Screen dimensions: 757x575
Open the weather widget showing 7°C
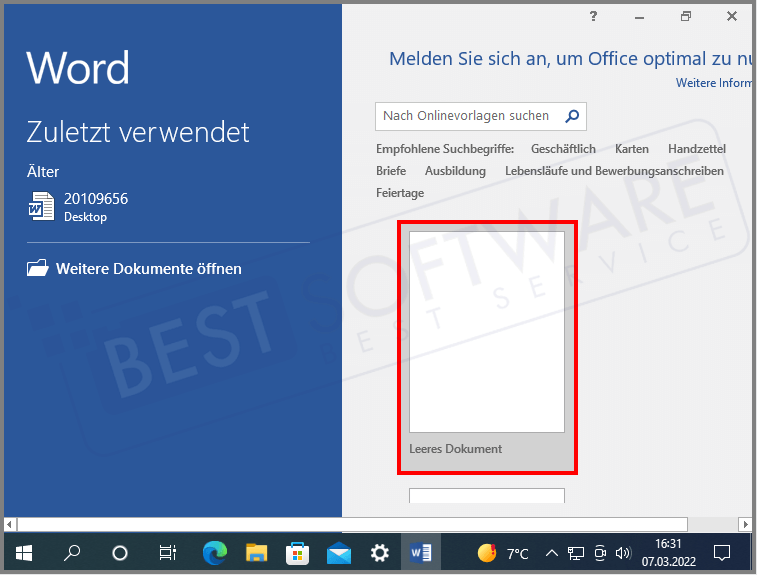coord(503,553)
